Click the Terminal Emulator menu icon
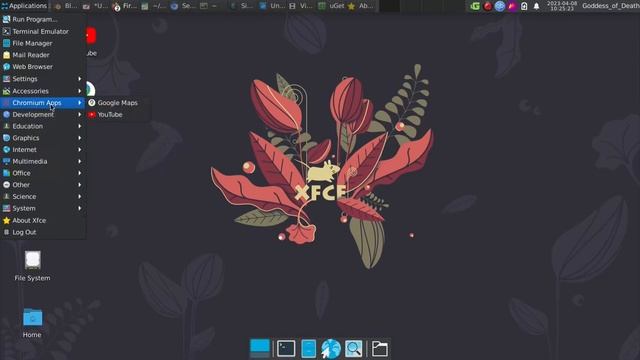This screenshot has height=360, width=640. 7,31
